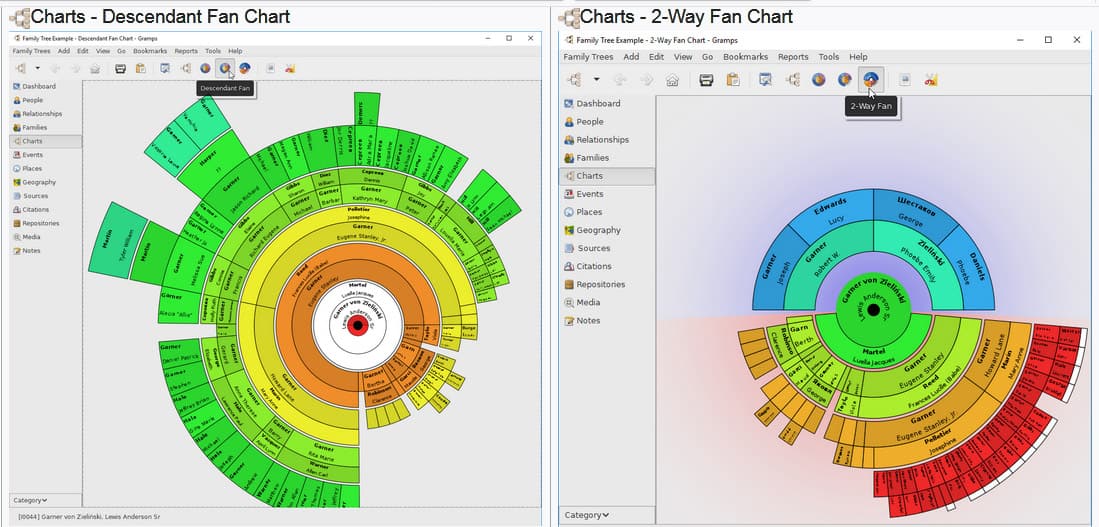Viewport: 1099px width, 527px height.
Task: Click black center dot of Descendant fan chart
Action: pos(357,325)
